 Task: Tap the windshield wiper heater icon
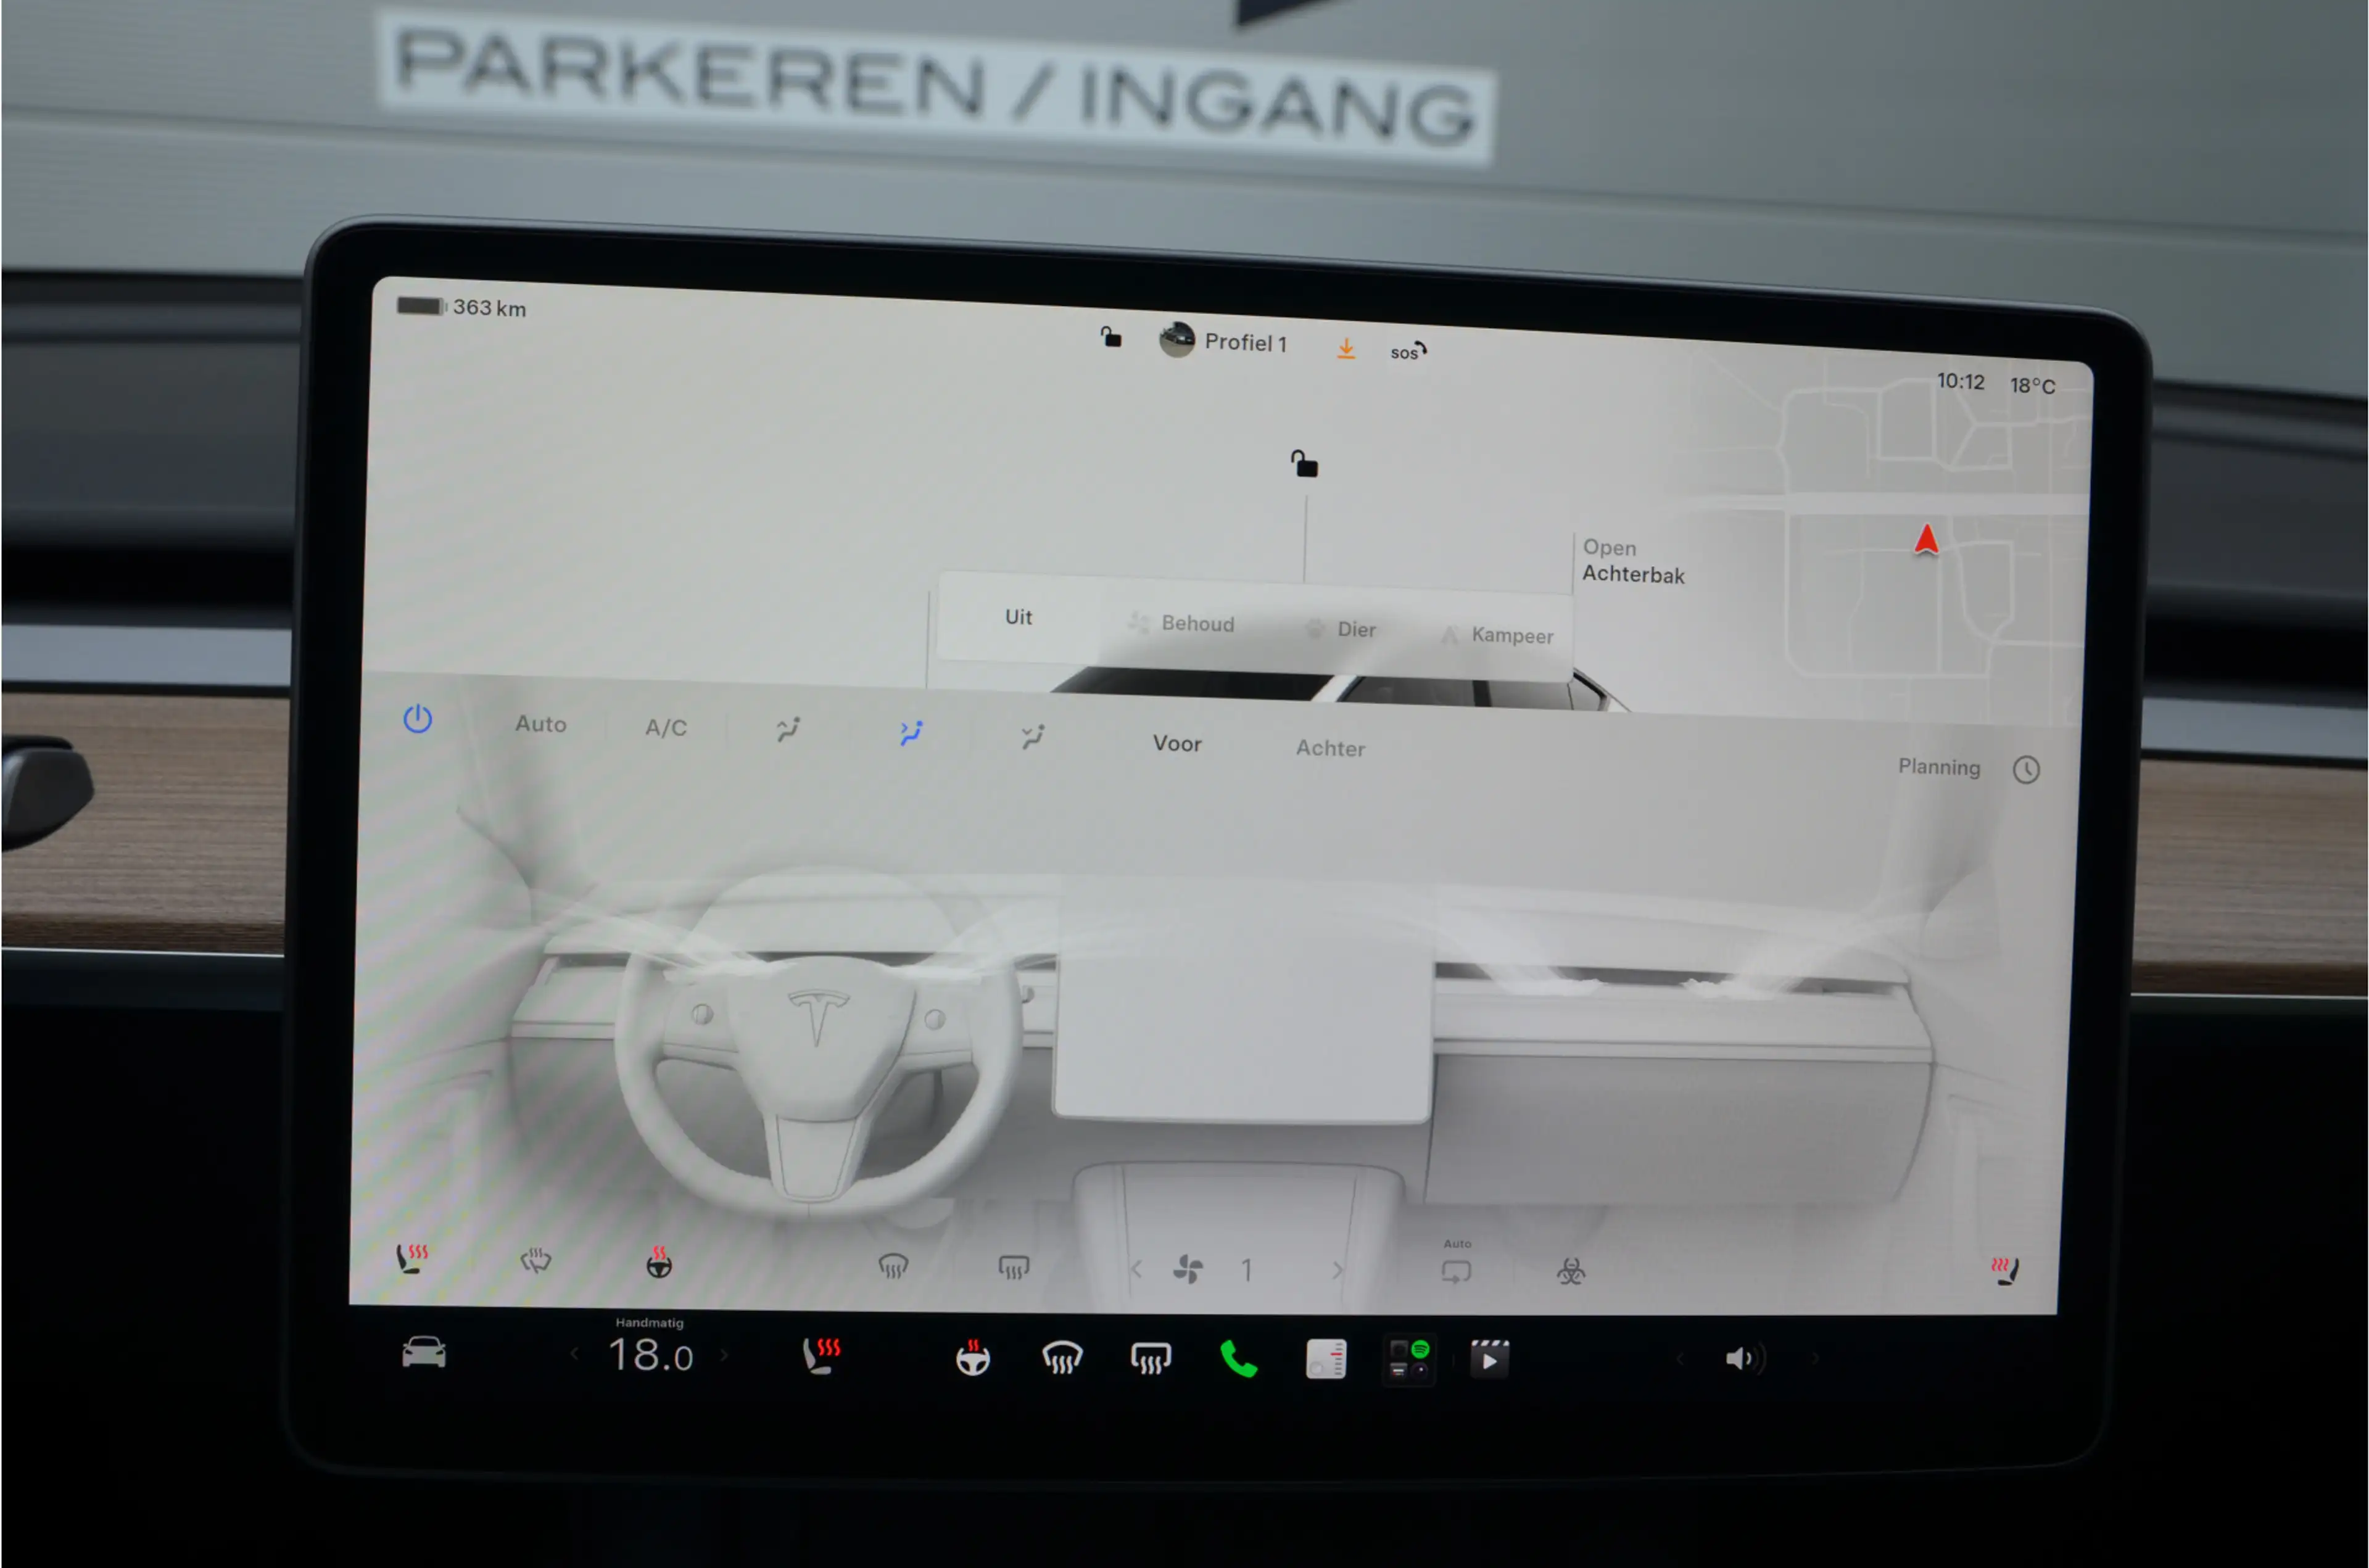coord(536,1260)
